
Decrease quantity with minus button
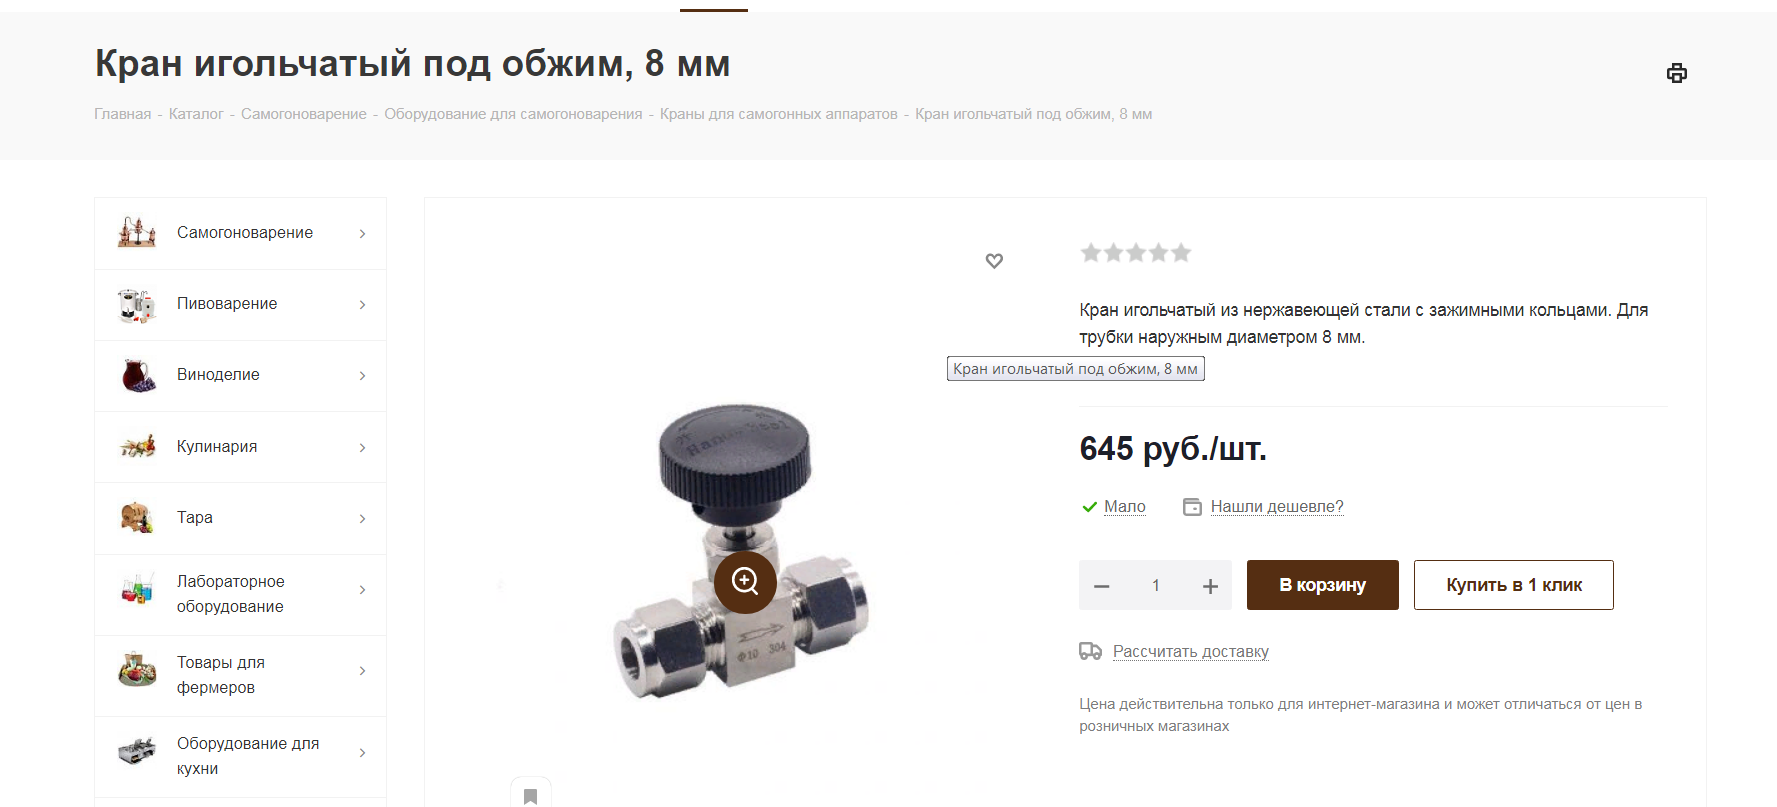[x=1102, y=586]
